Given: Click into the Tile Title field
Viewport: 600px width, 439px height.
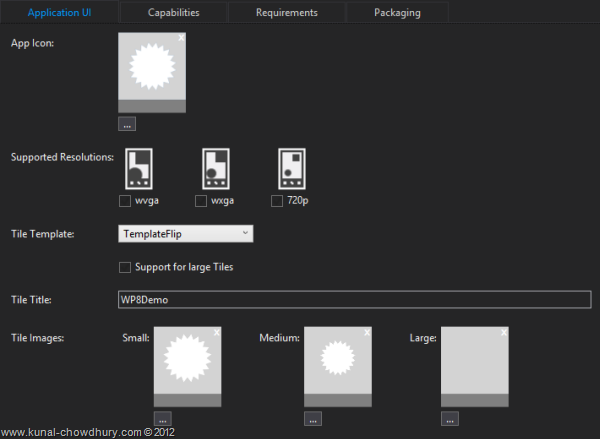Looking at the screenshot, I should coord(355,299).
